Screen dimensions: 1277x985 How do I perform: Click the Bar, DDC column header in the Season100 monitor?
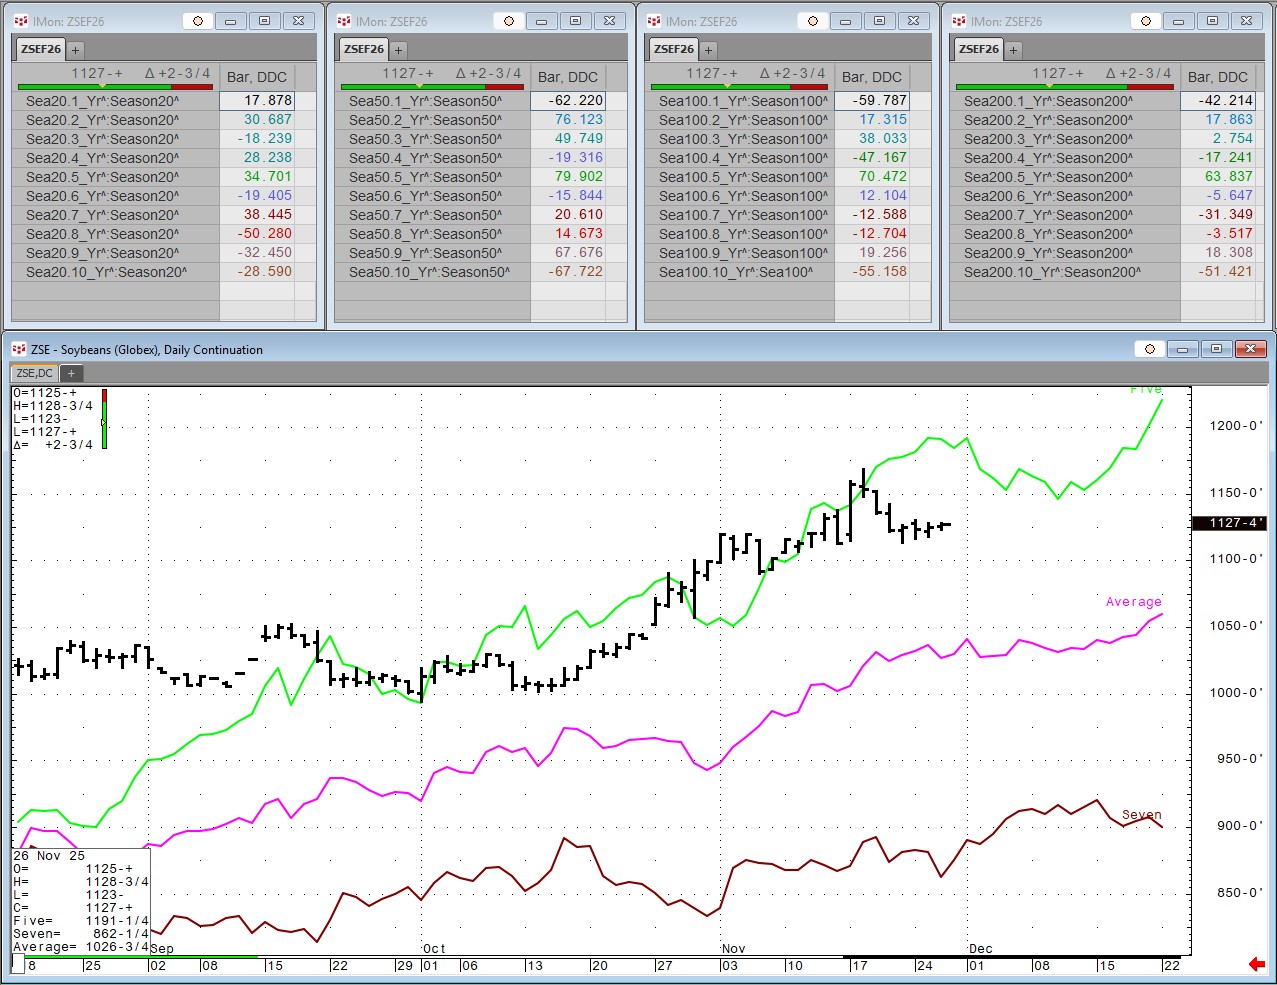[871, 77]
